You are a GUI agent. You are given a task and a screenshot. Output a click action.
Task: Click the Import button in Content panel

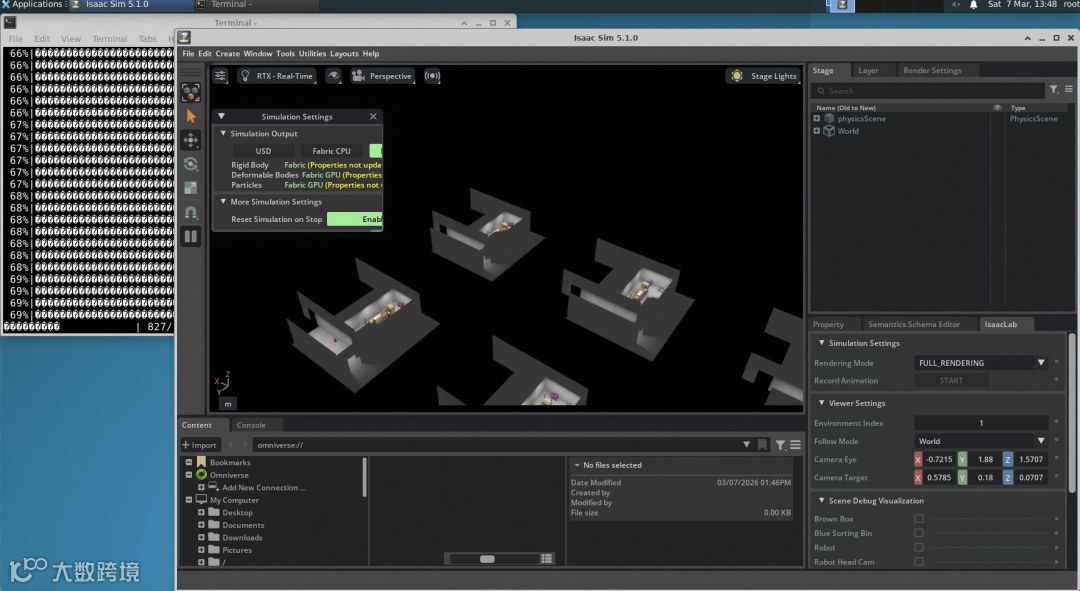[x=200, y=445]
